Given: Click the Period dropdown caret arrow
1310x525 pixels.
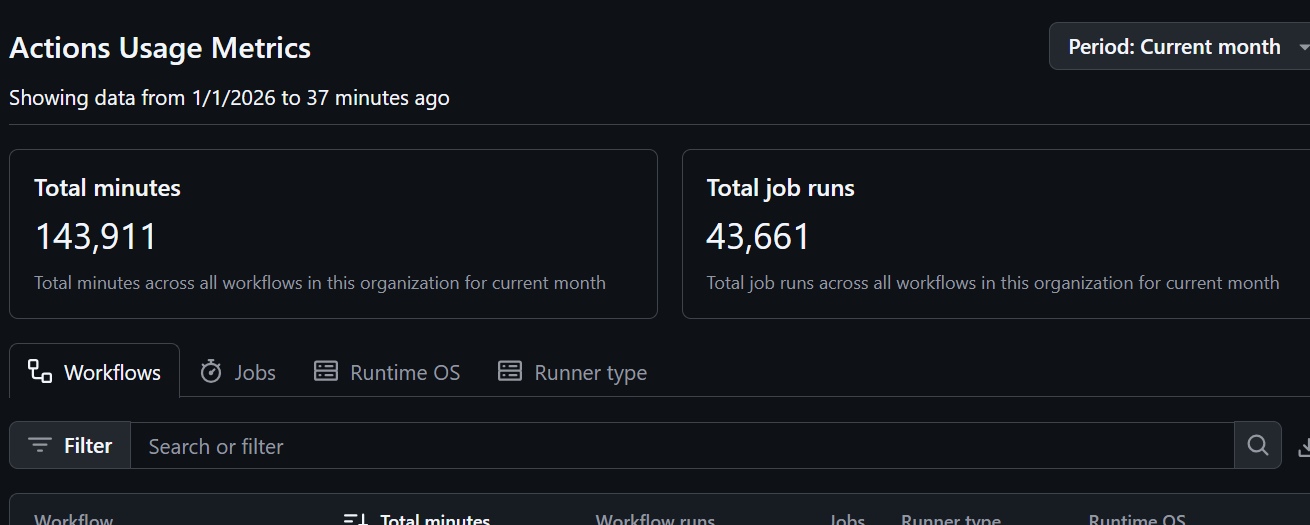Looking at the screenshot, I should click(1302, 48).
